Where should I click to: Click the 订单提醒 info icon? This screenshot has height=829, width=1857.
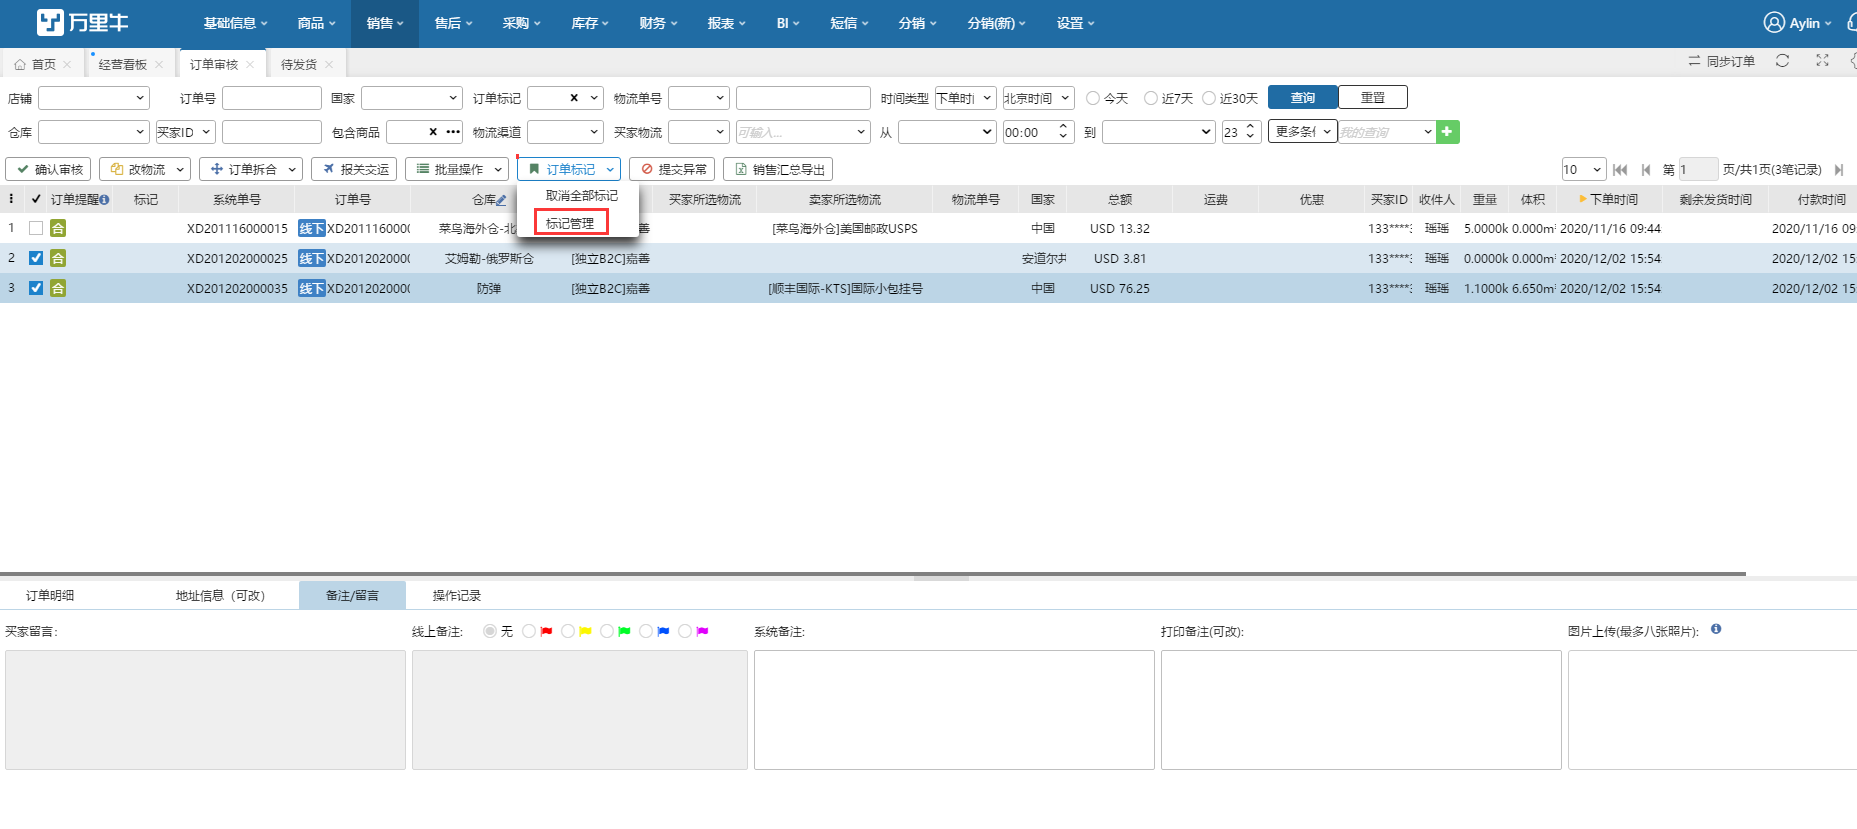(x=104, y=200)
